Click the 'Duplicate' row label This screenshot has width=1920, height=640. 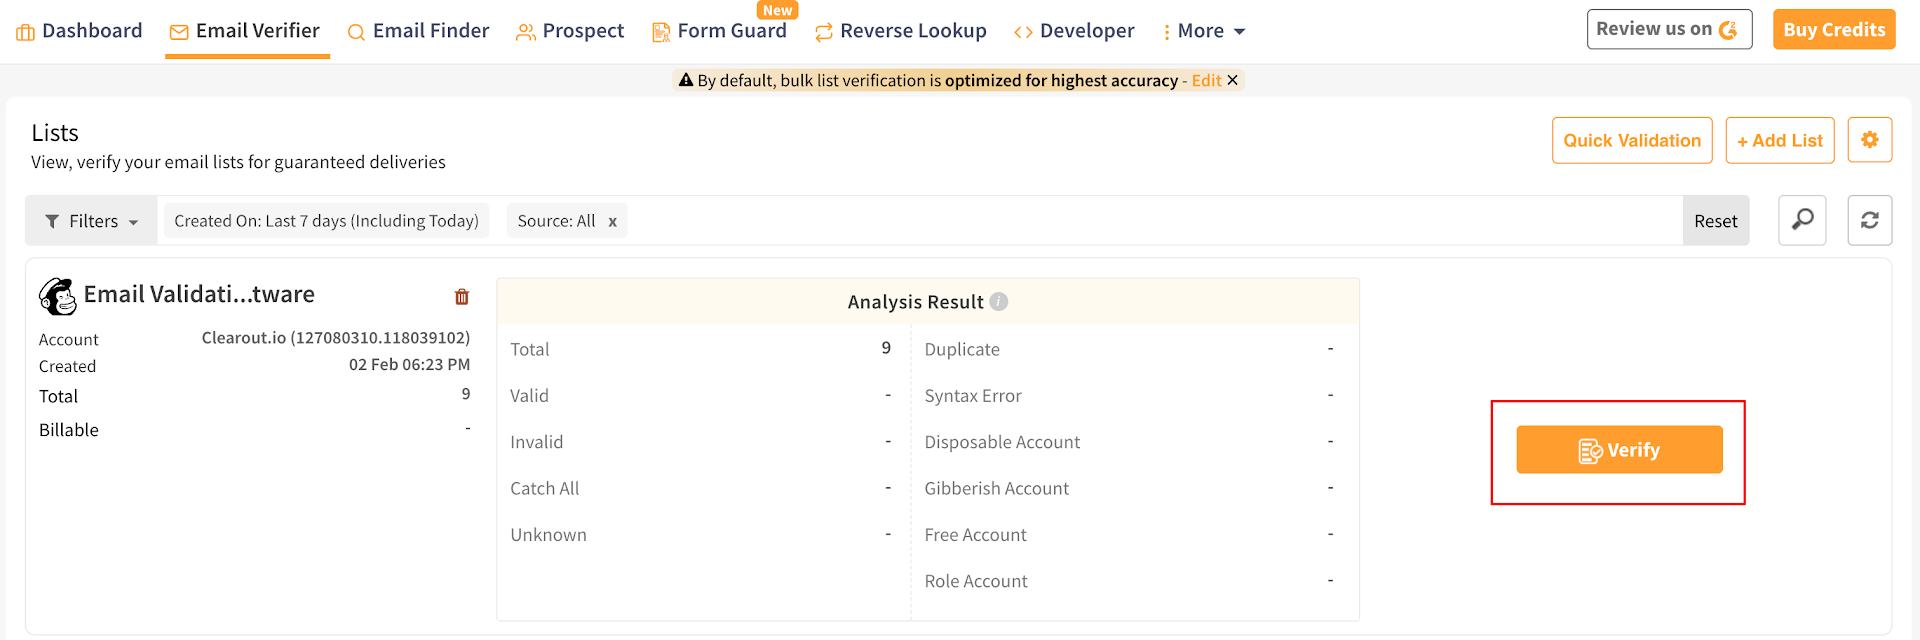tap(962, 349)
